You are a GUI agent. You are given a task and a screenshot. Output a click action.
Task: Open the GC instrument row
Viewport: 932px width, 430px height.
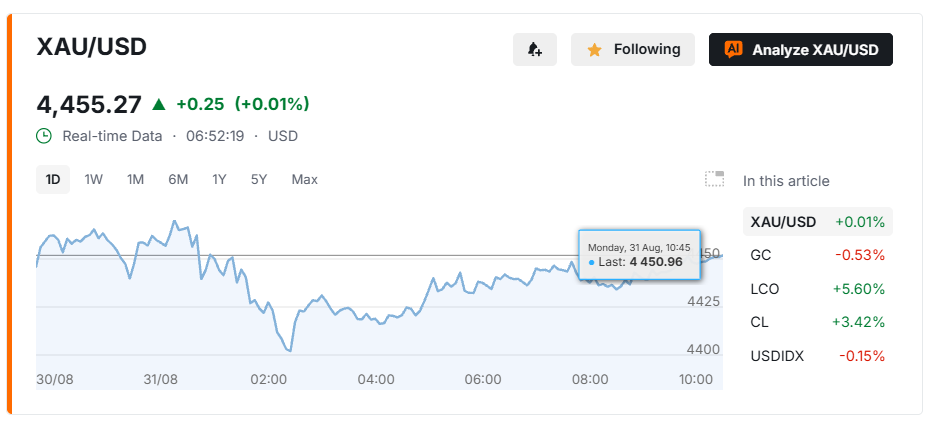click(x=818, y=256)
